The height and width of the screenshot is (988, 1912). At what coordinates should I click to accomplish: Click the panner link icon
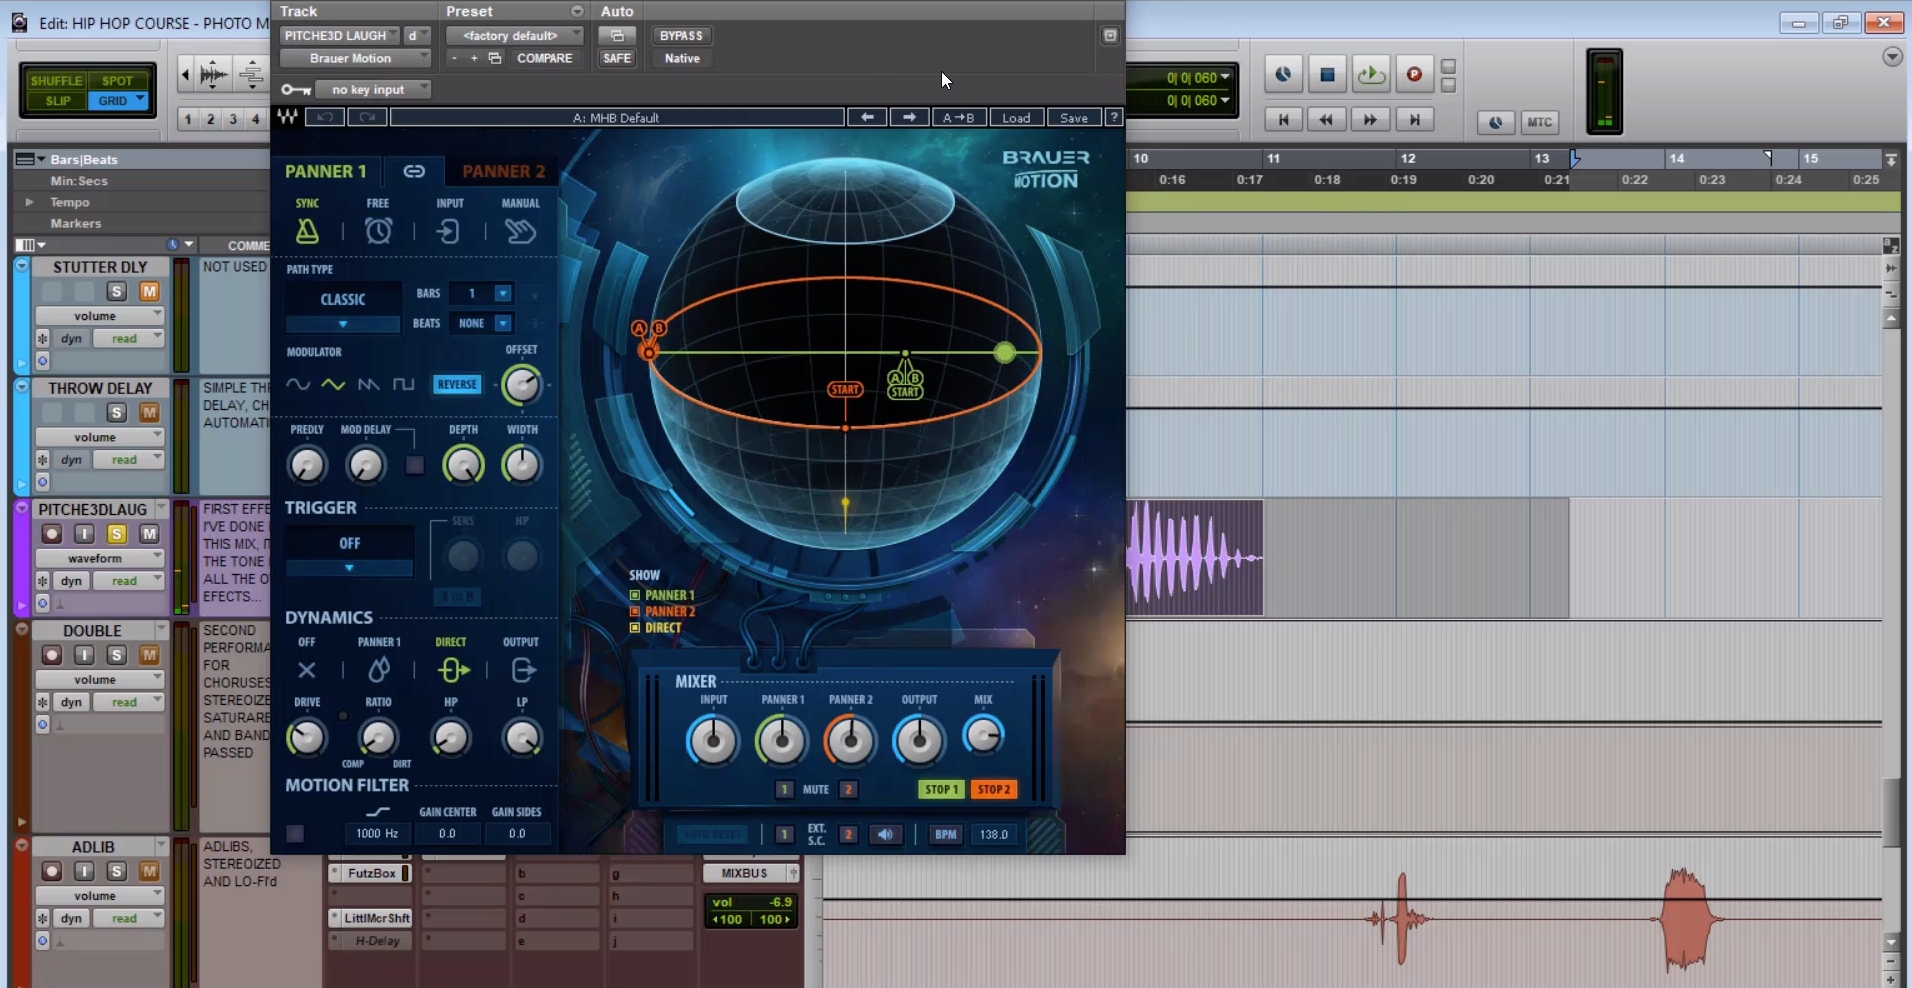414,171
